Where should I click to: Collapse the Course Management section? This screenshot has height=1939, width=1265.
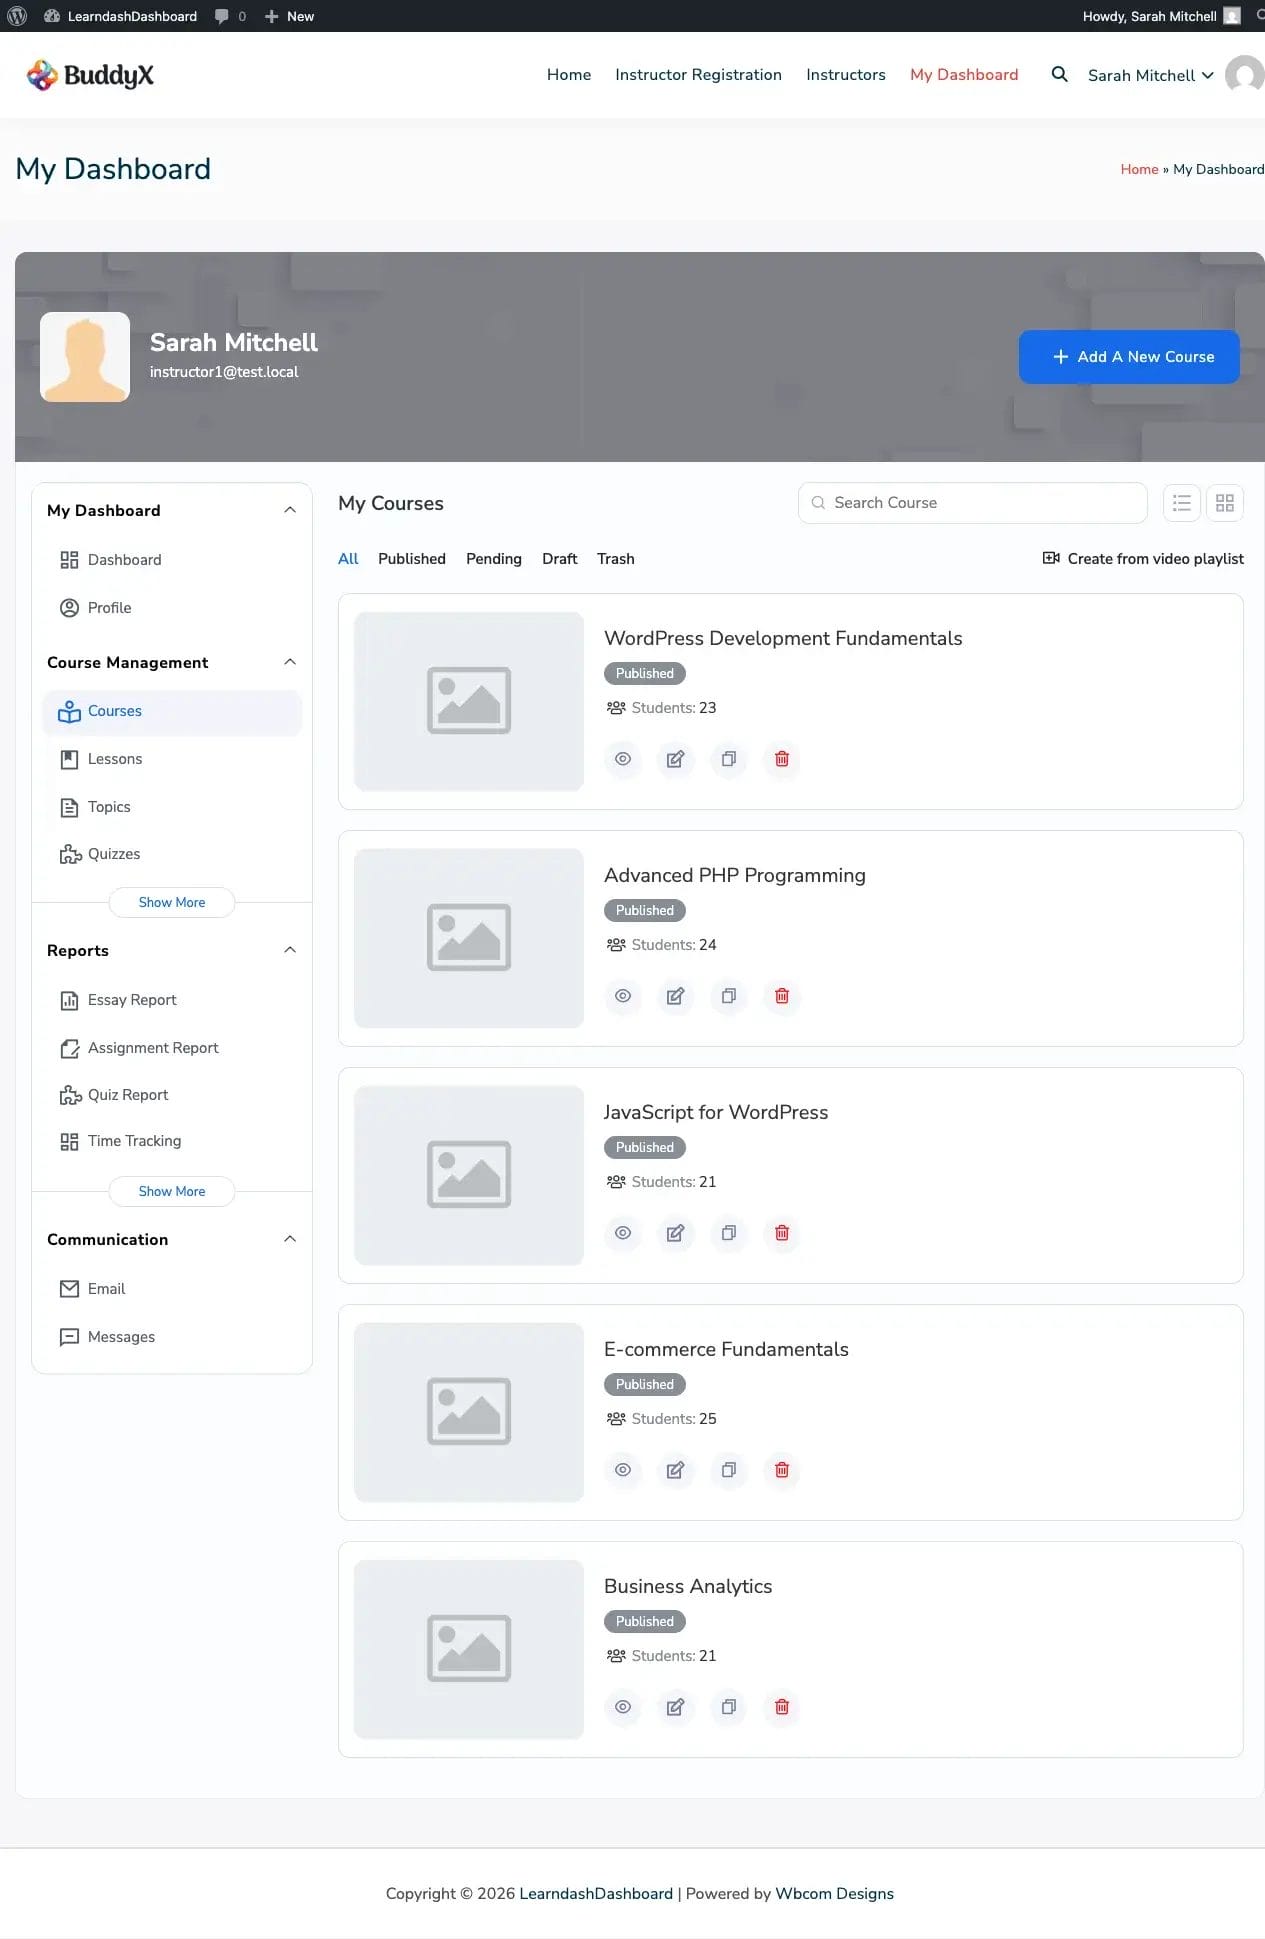coord(290,662)
